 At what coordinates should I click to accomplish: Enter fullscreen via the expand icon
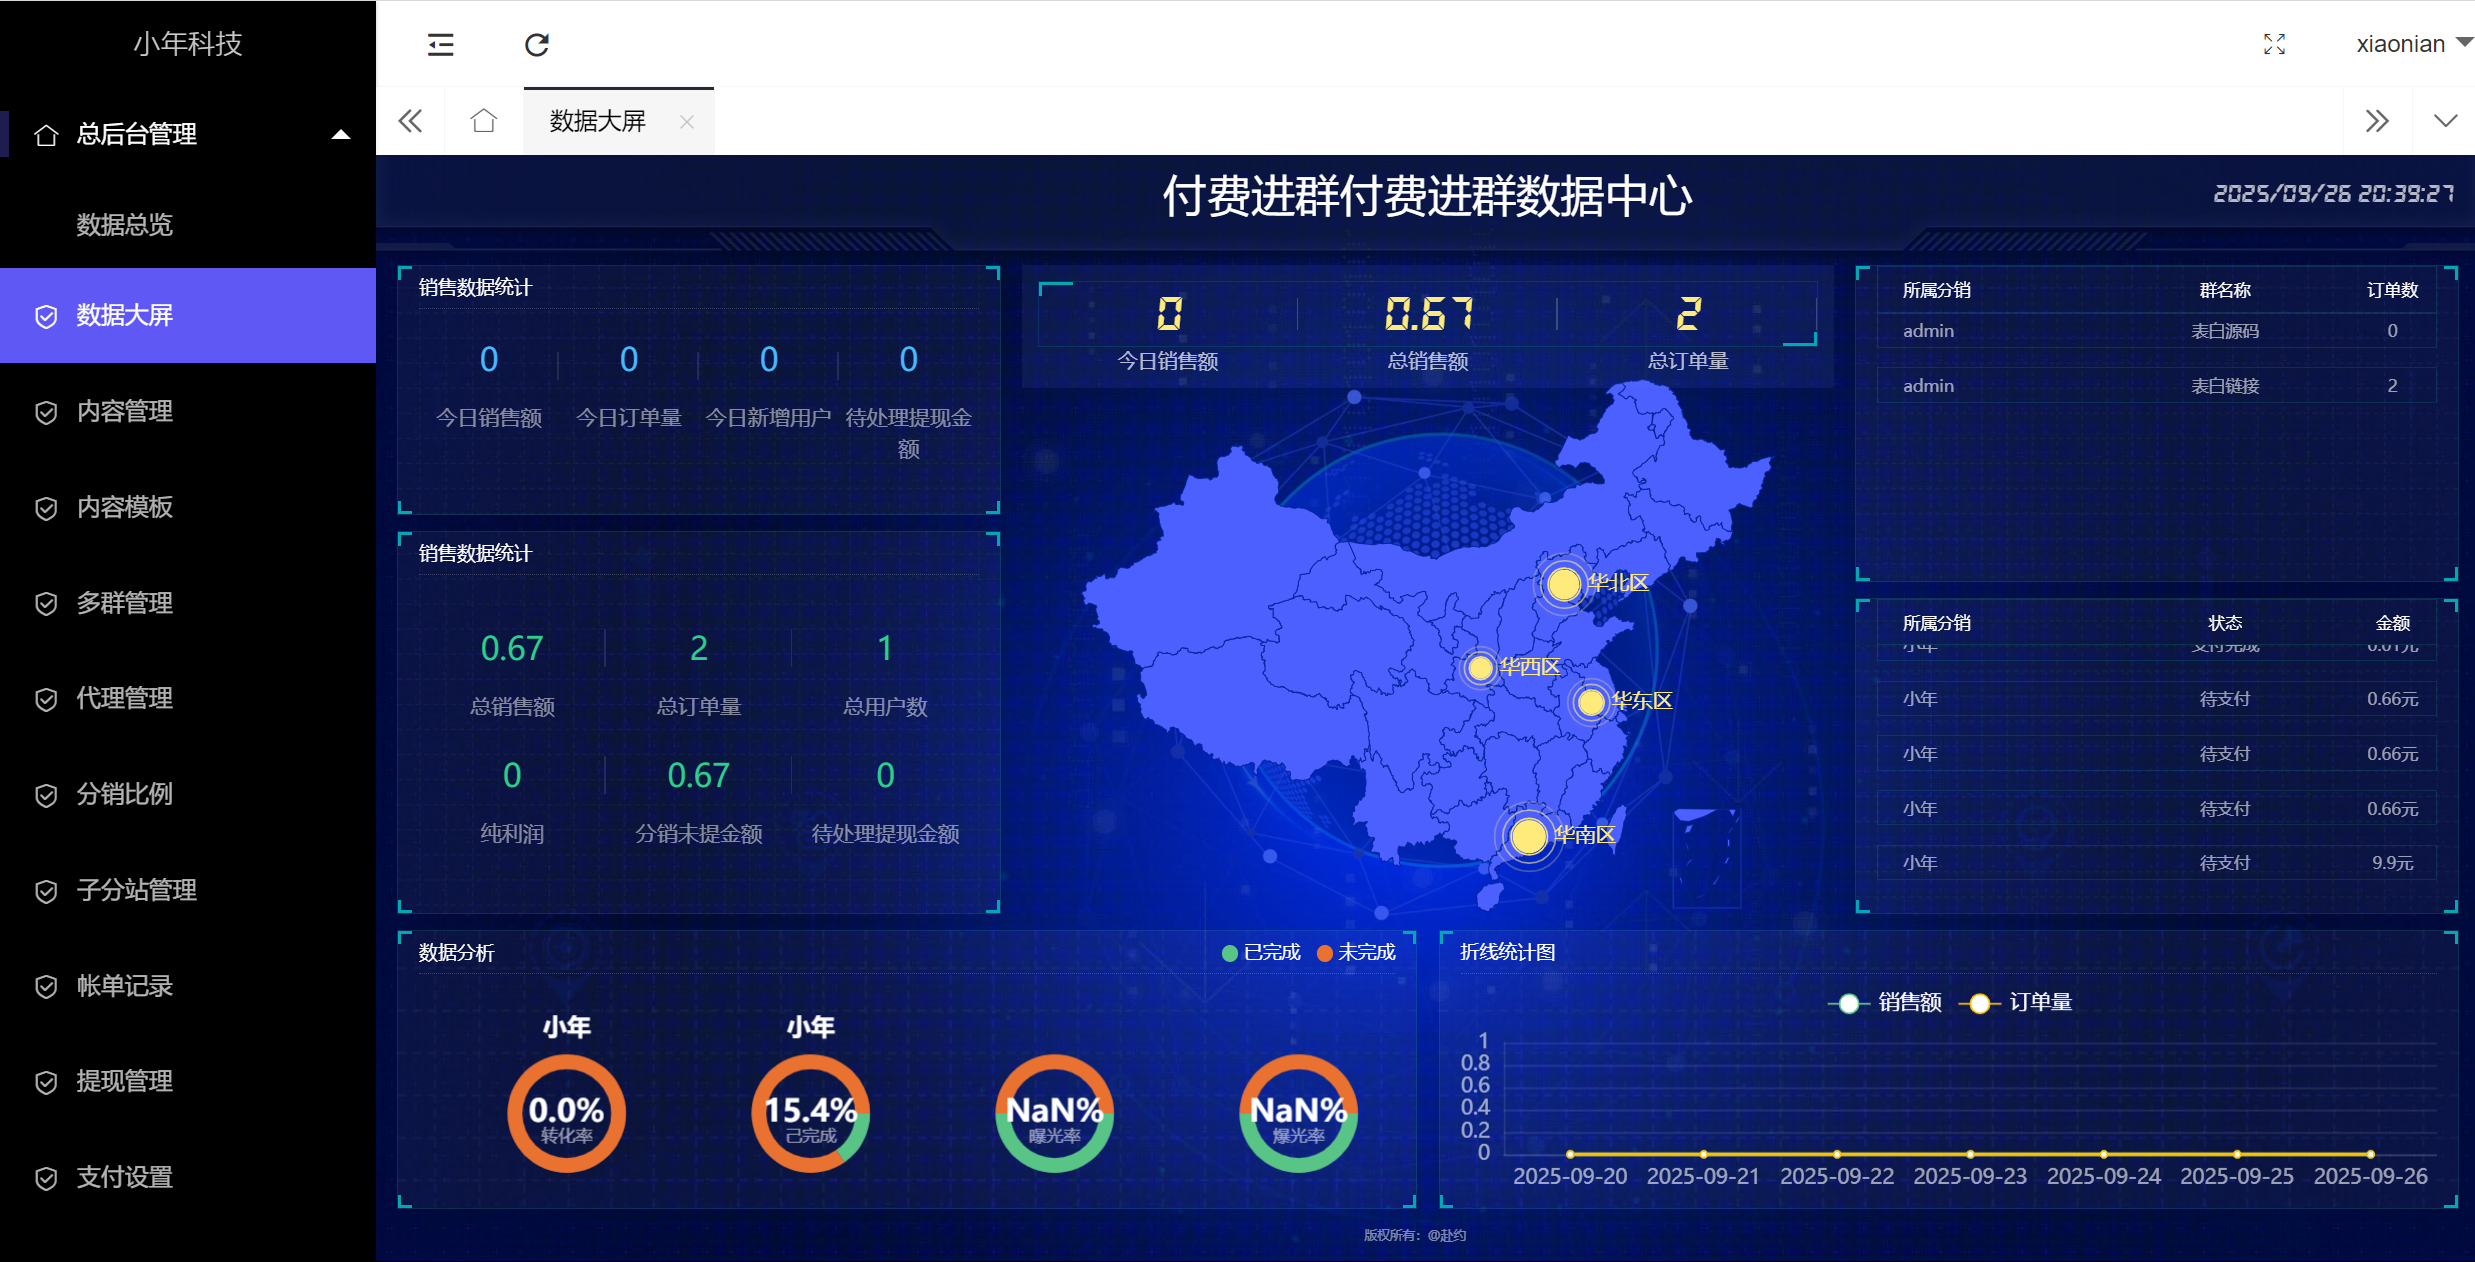point(2275,44)
